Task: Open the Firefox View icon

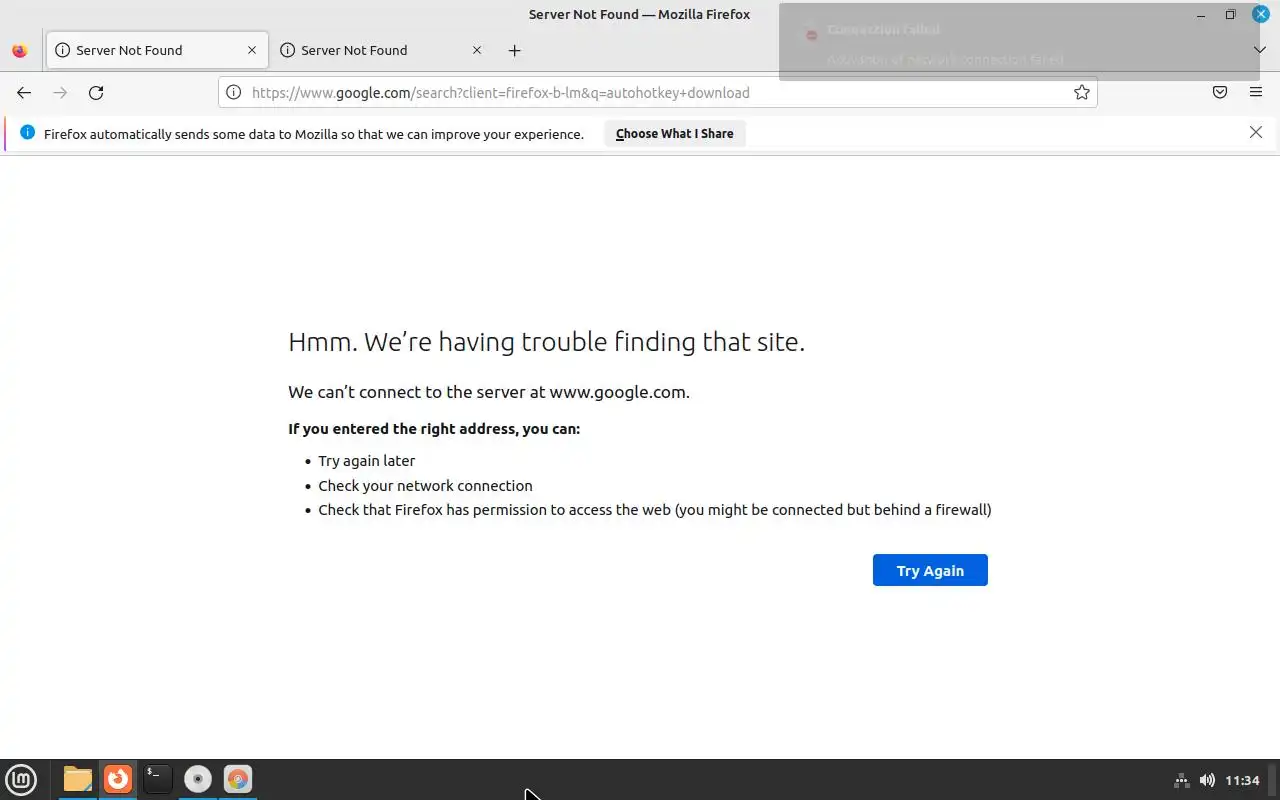Action: (x=20, y=50)
